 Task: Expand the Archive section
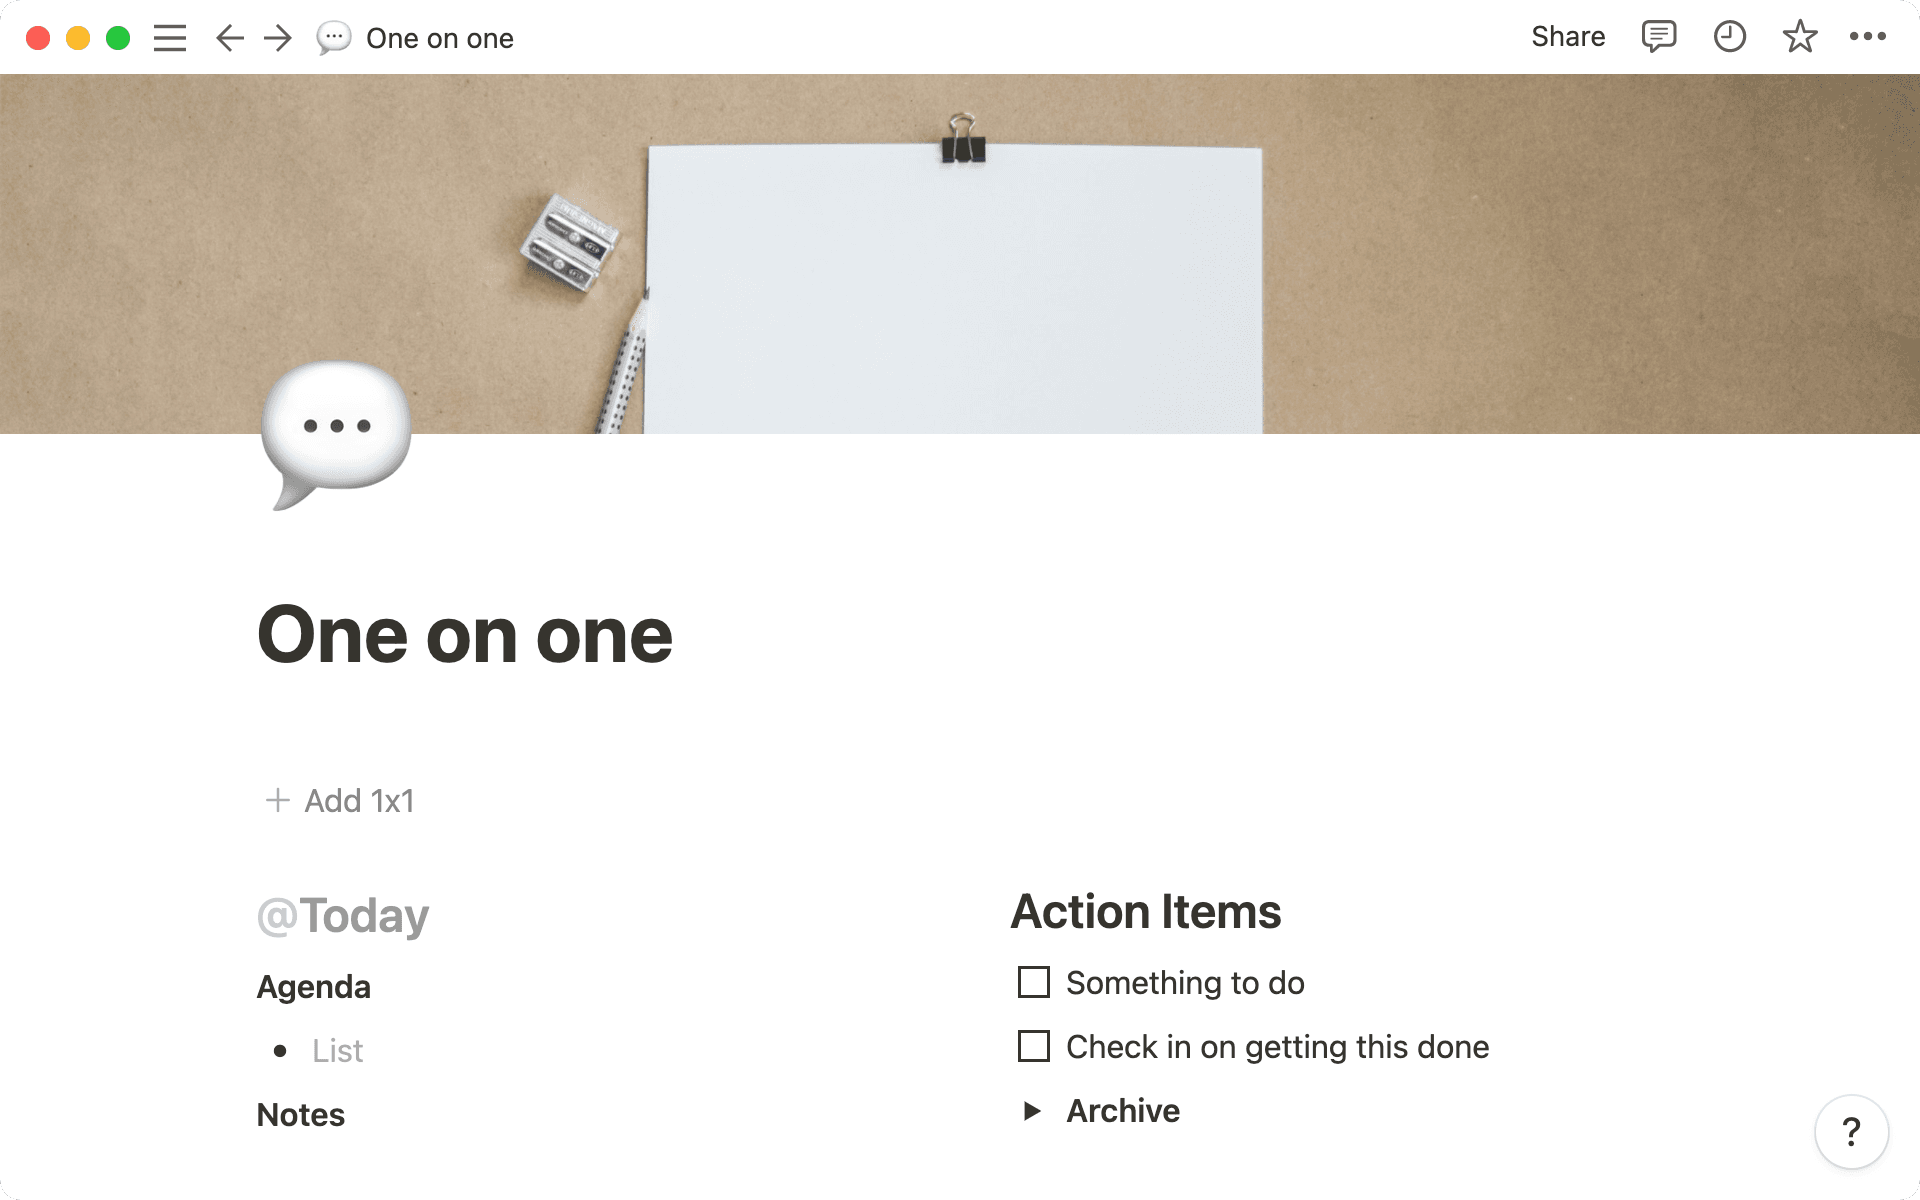pos(1031,1110)
